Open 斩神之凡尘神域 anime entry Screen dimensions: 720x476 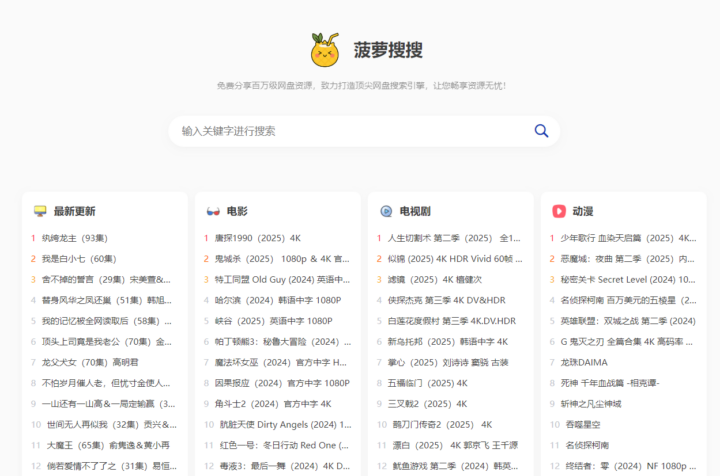click(x=591, y=404)
